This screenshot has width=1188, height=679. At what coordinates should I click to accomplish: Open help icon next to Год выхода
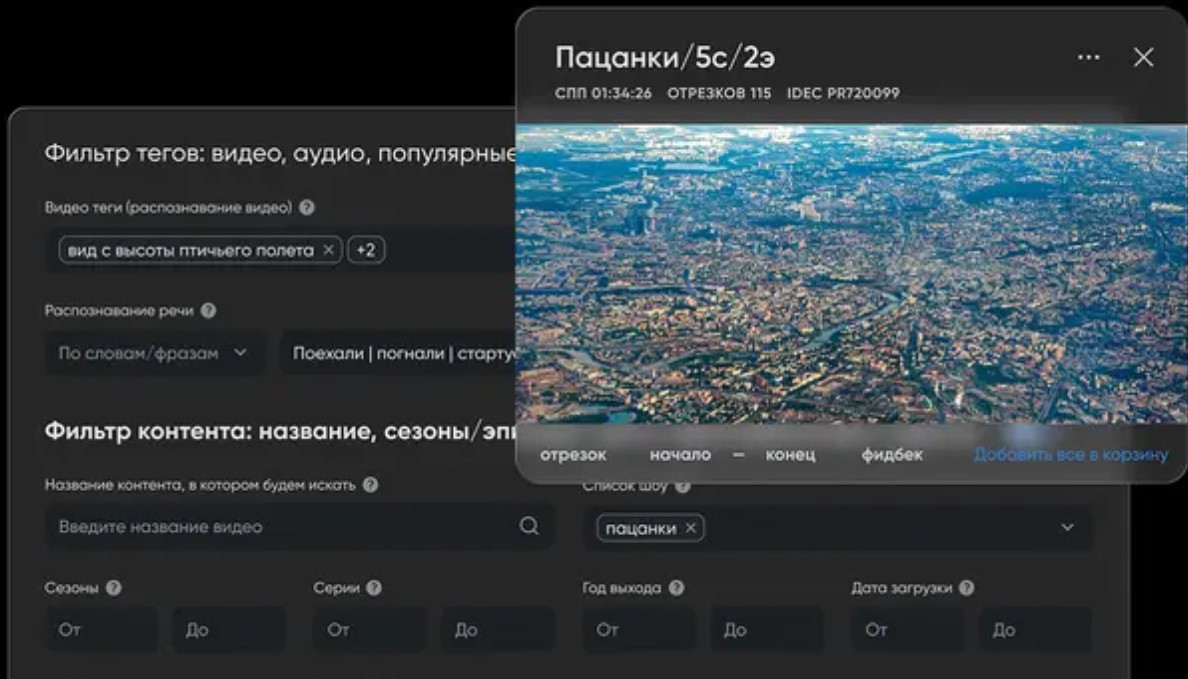pyautogui.click(x=677, y=588)
